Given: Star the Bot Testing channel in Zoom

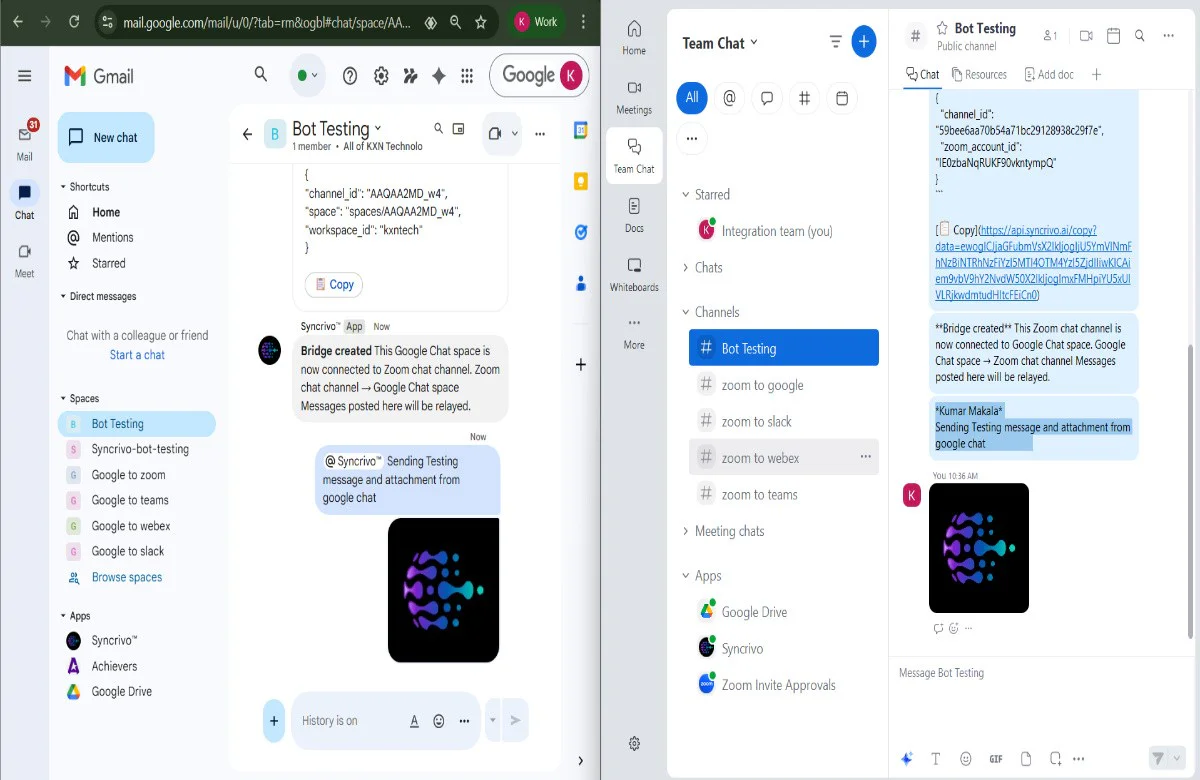Looking at the screenshot, I should coord(942,28).
